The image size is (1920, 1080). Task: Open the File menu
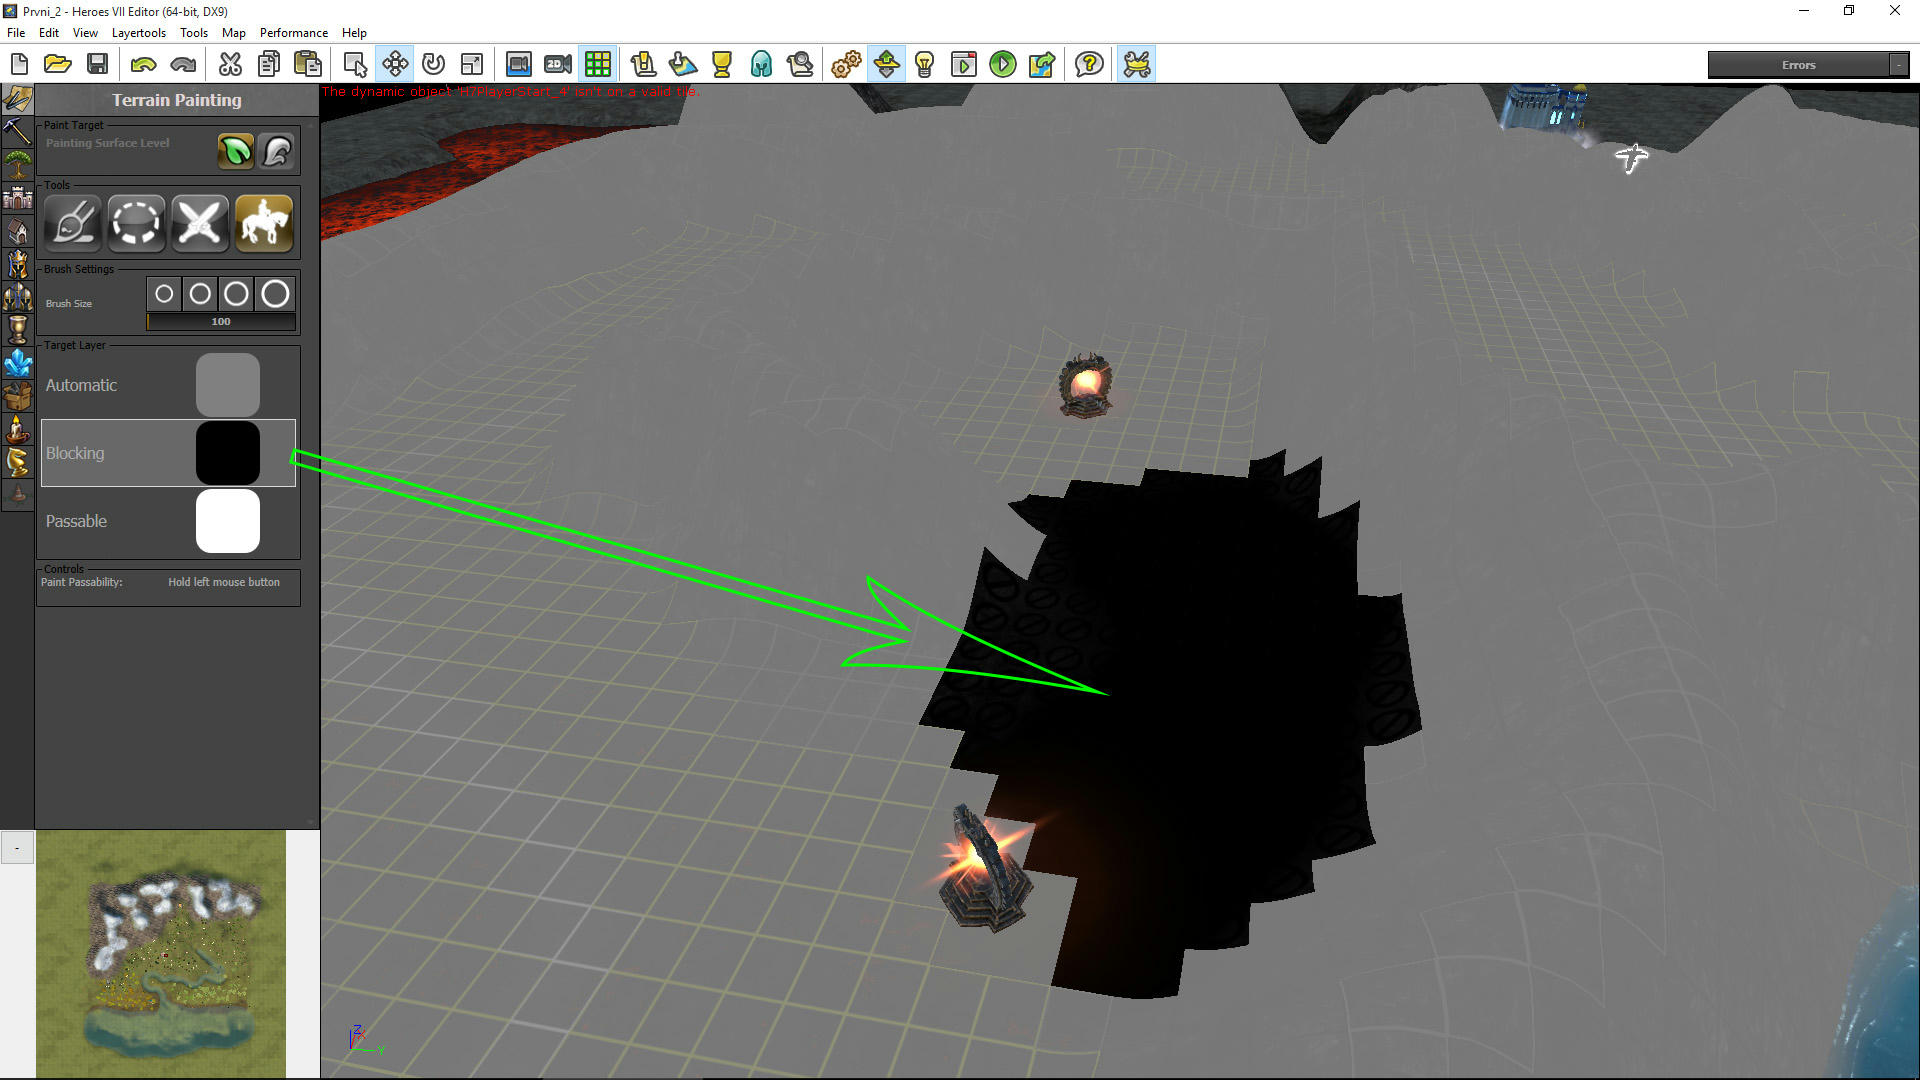click(16, 33)
